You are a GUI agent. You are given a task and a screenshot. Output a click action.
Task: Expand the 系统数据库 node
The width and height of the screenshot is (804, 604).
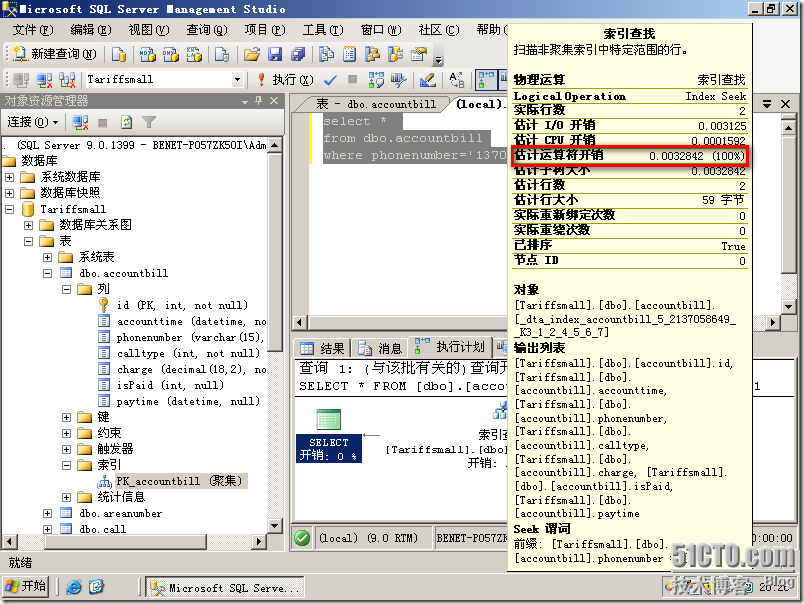coord(10,177)
